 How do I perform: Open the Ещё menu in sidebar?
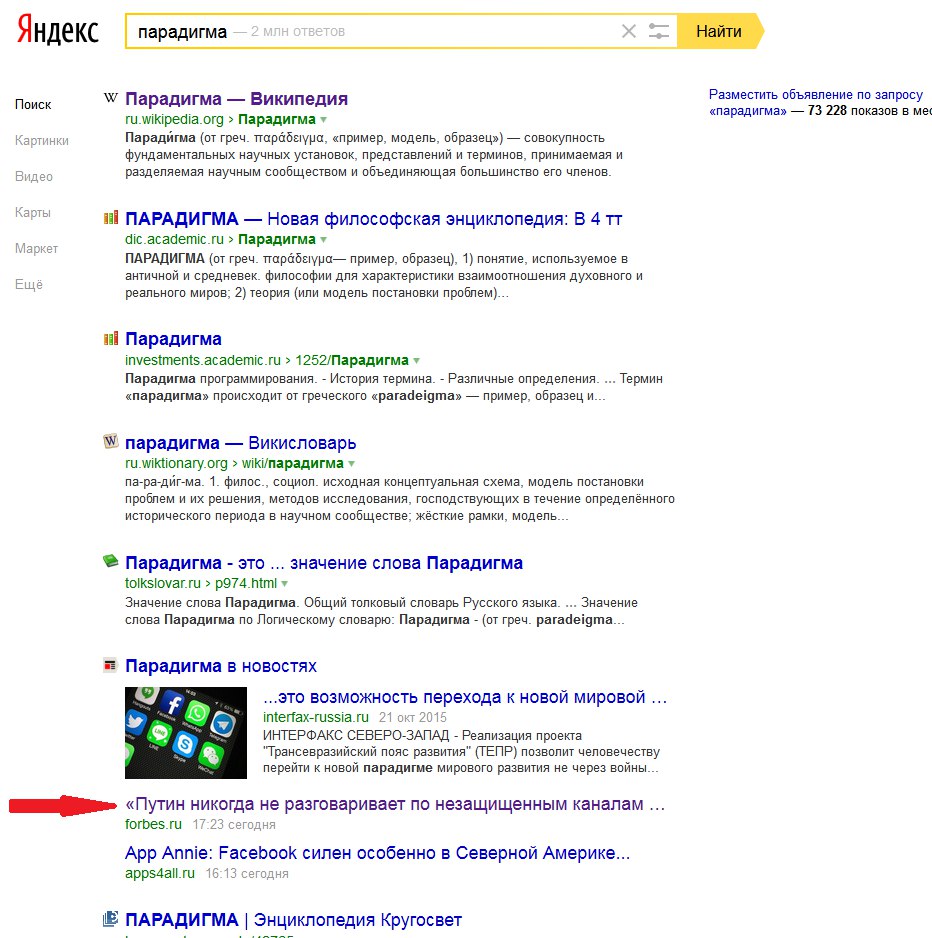pos(29,284)
